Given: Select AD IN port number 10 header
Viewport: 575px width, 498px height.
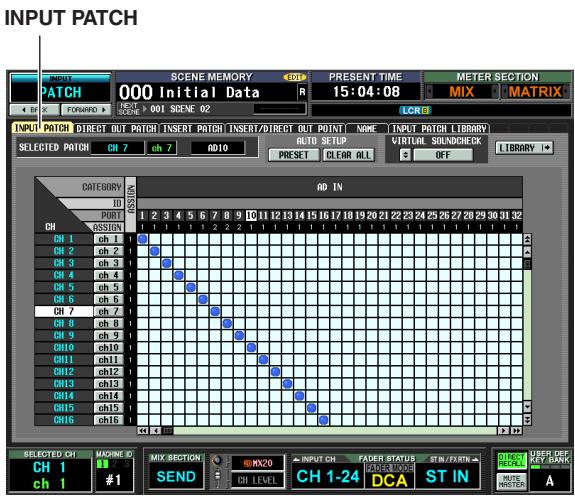Looking at the screenshot, I should click(251, 215).
